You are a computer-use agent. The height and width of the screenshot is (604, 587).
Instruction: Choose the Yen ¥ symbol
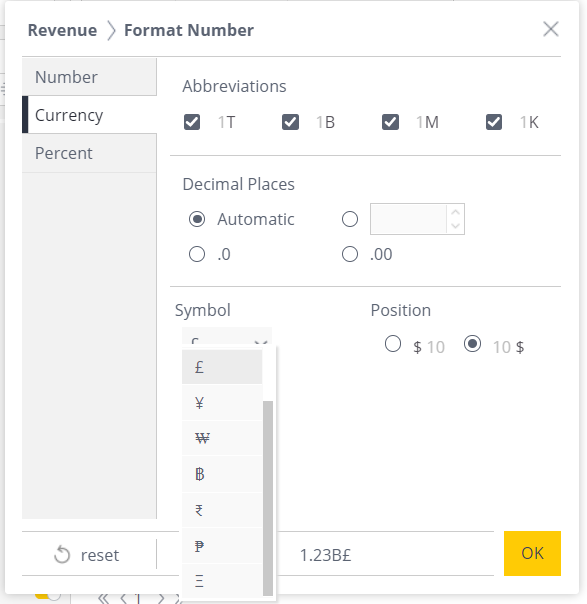point(222,403)
